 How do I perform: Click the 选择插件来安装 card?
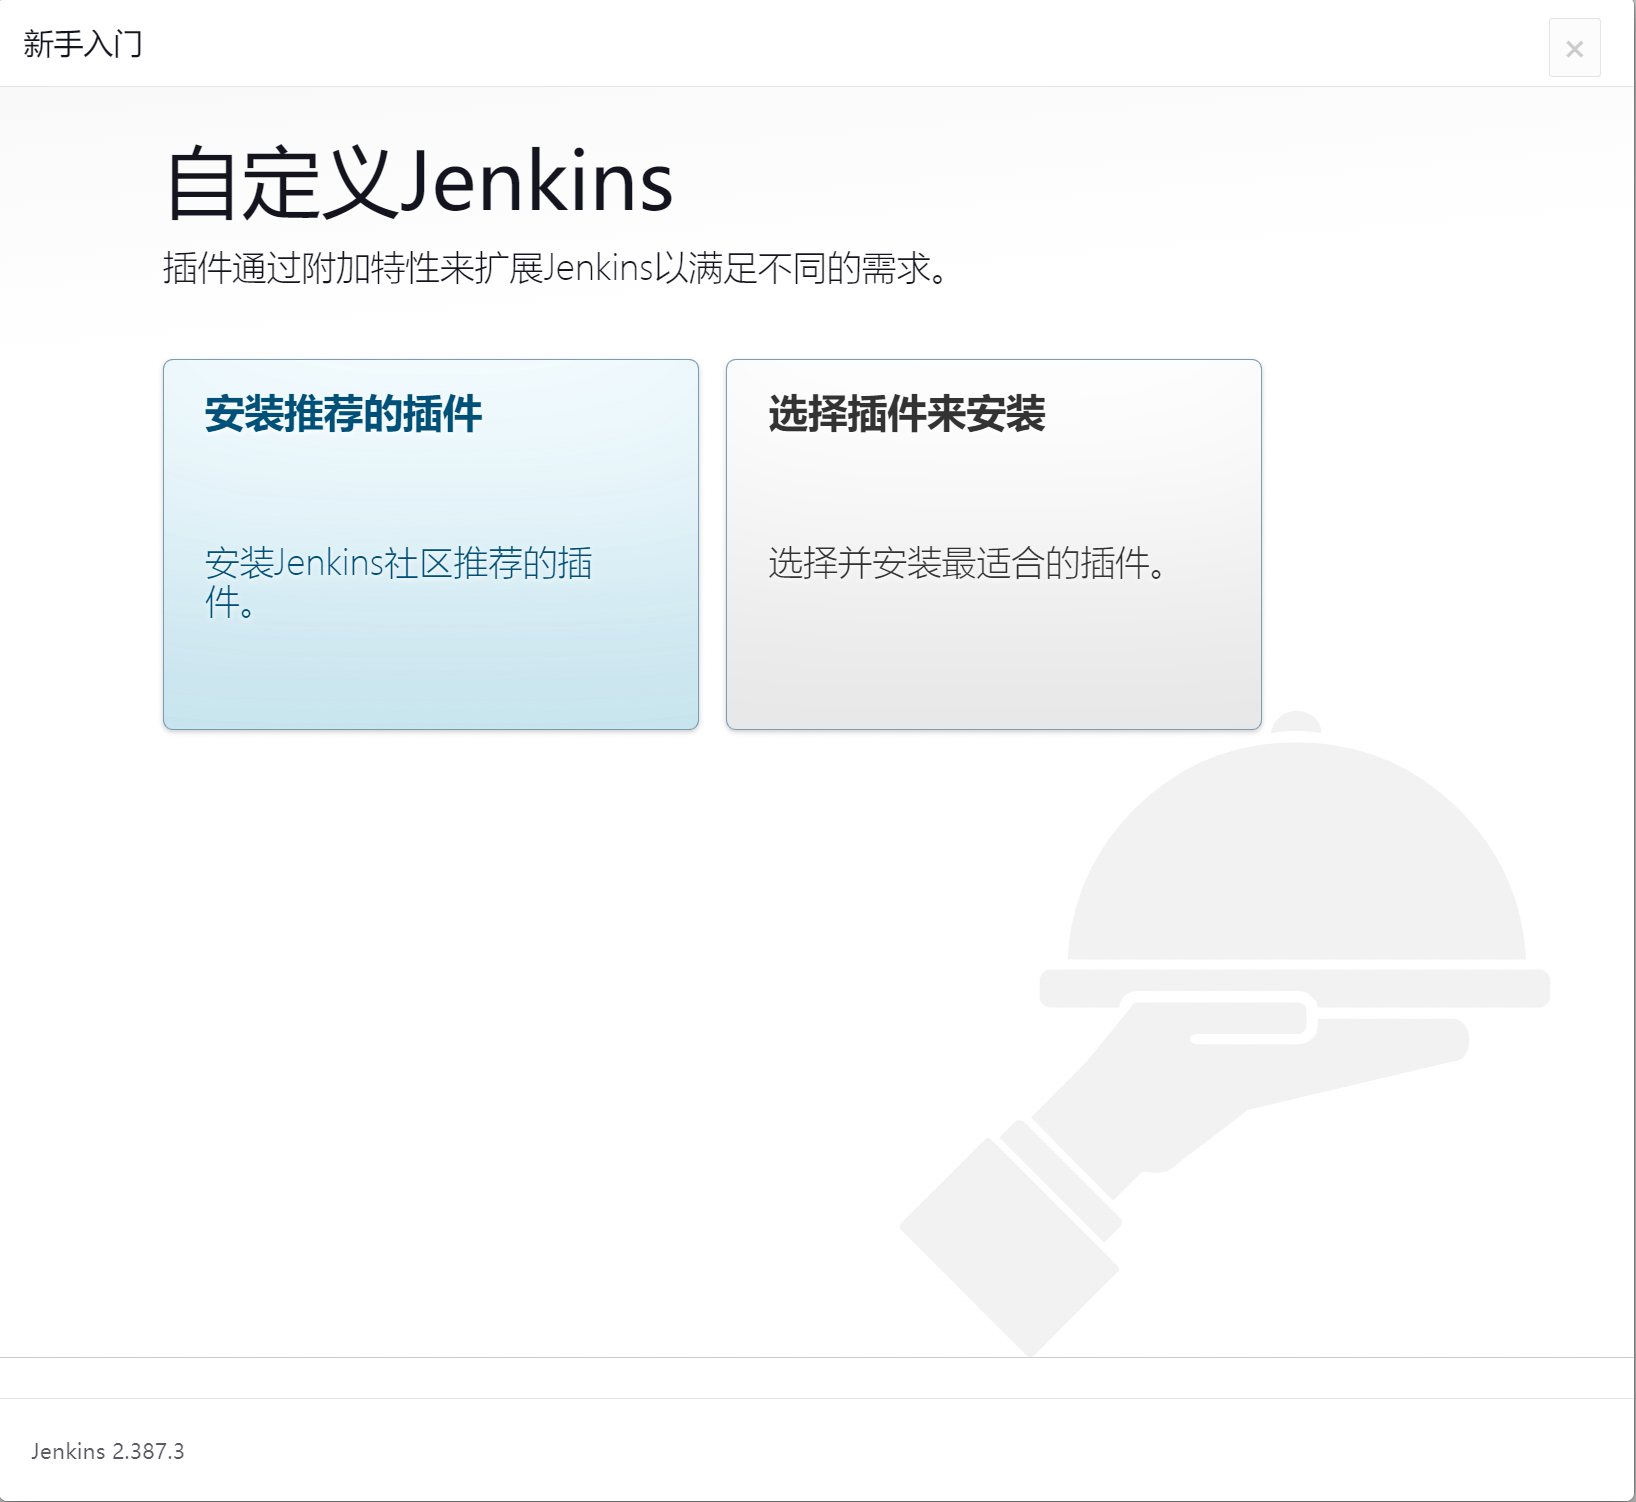click(994, 544)
